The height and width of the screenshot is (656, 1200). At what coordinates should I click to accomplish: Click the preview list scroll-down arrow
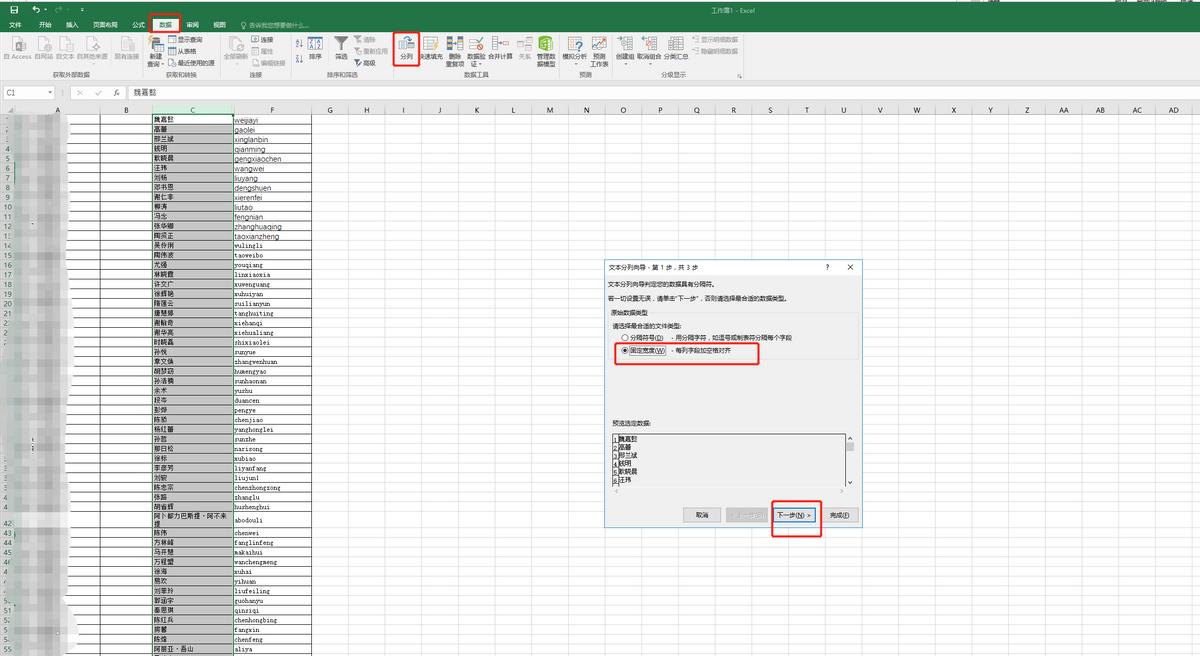click(850, 482)
